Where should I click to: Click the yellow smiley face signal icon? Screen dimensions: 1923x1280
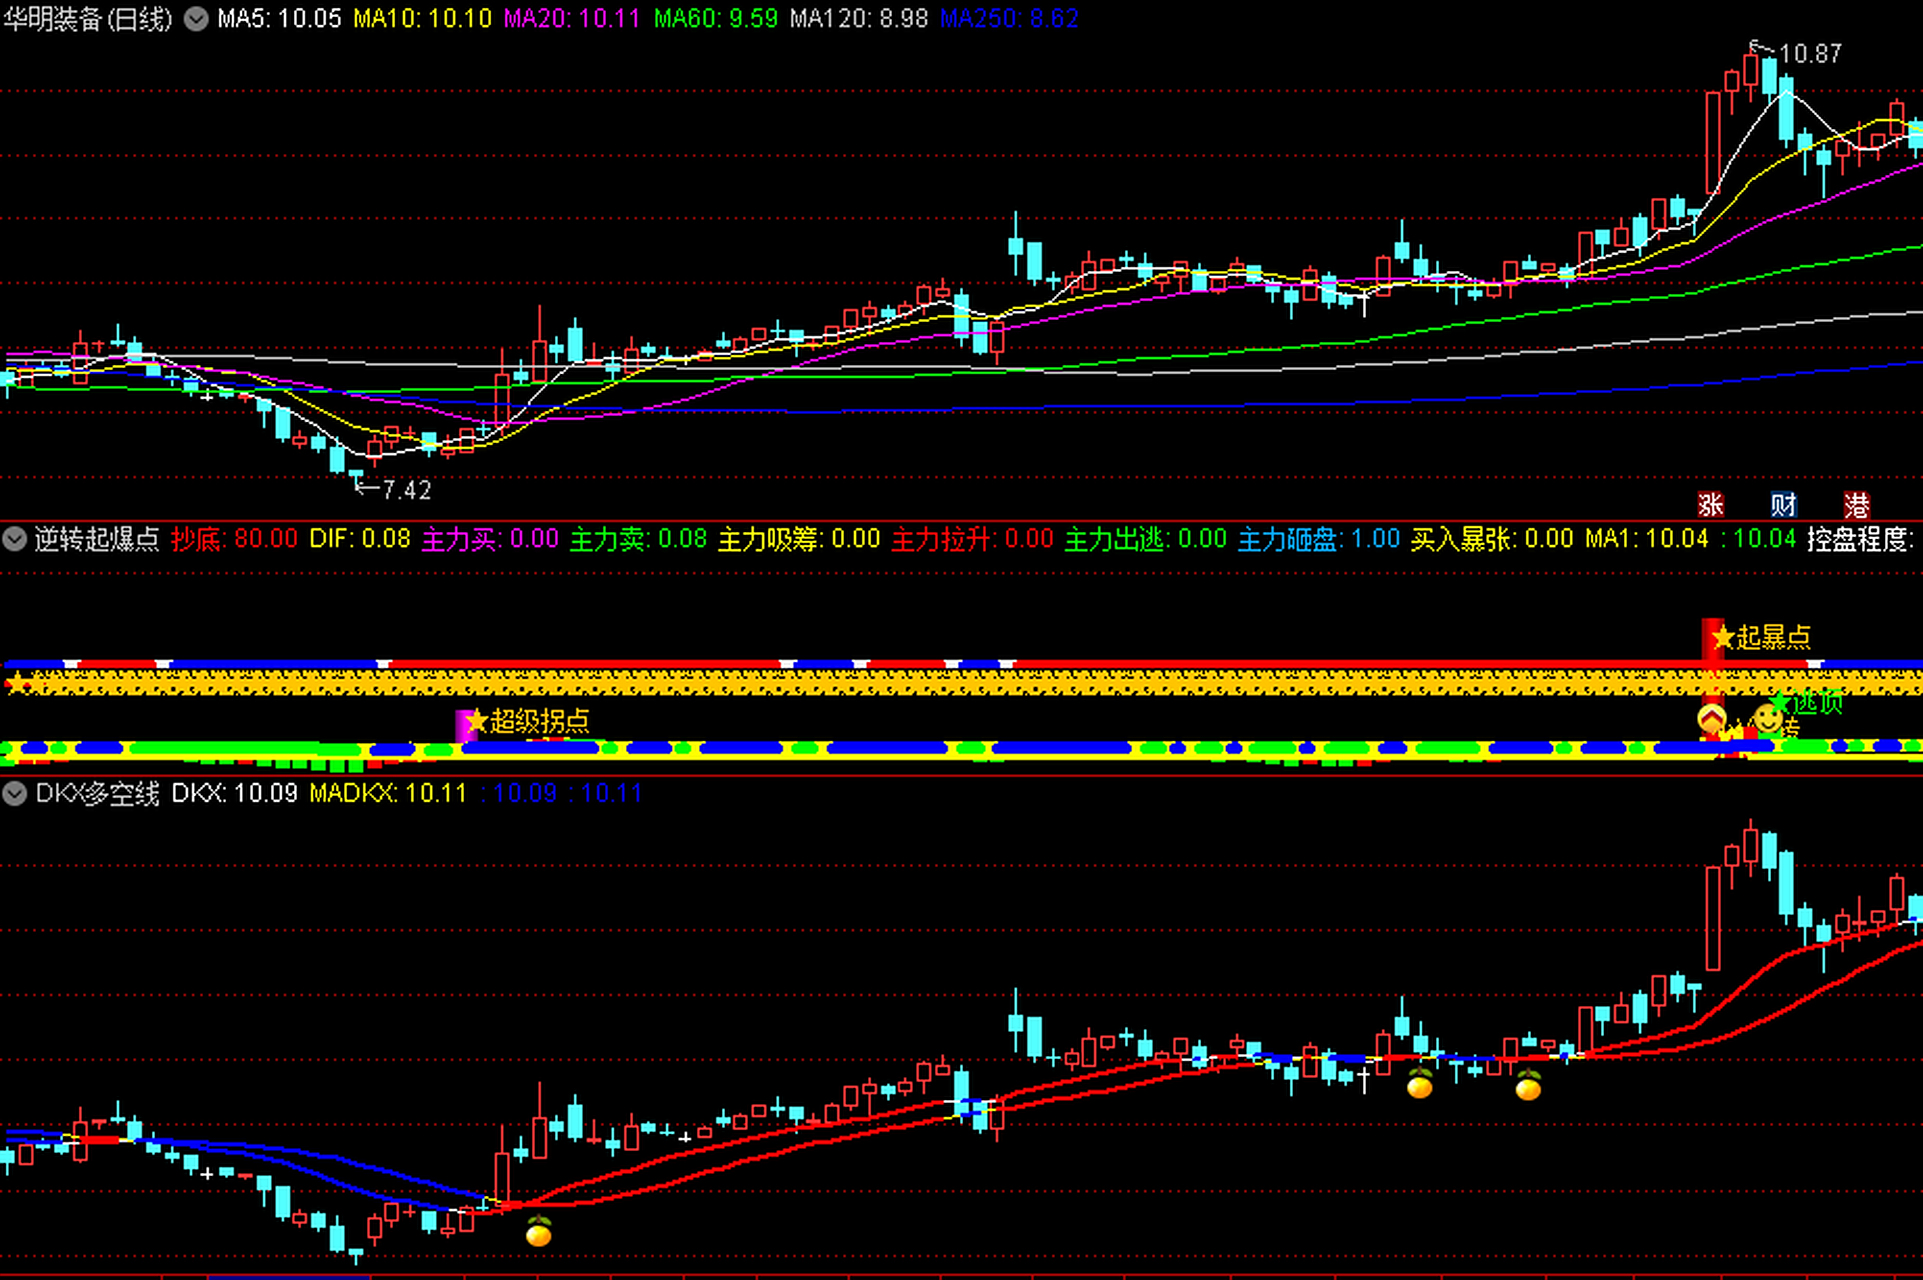pos(1768,718)
